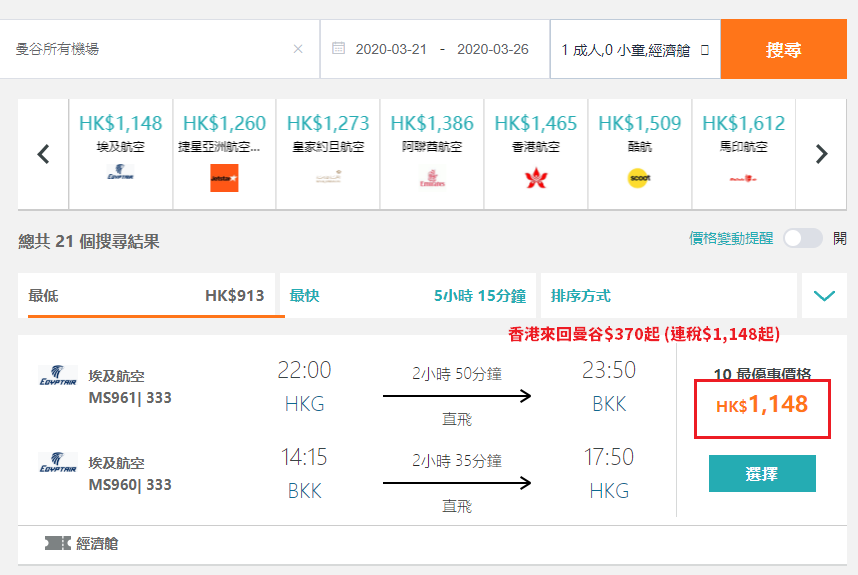Click the 總共 21 個搜尋結果 heading

89,241
